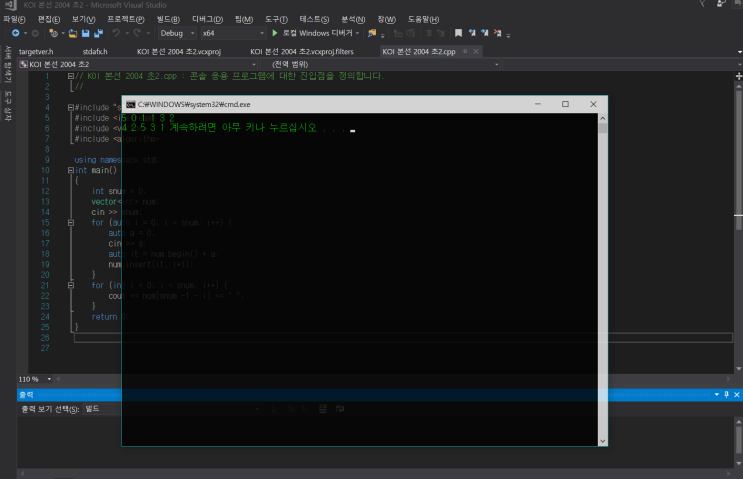
Task: Open the undo history dropdown arrow
Action: (x=127, y=33)
